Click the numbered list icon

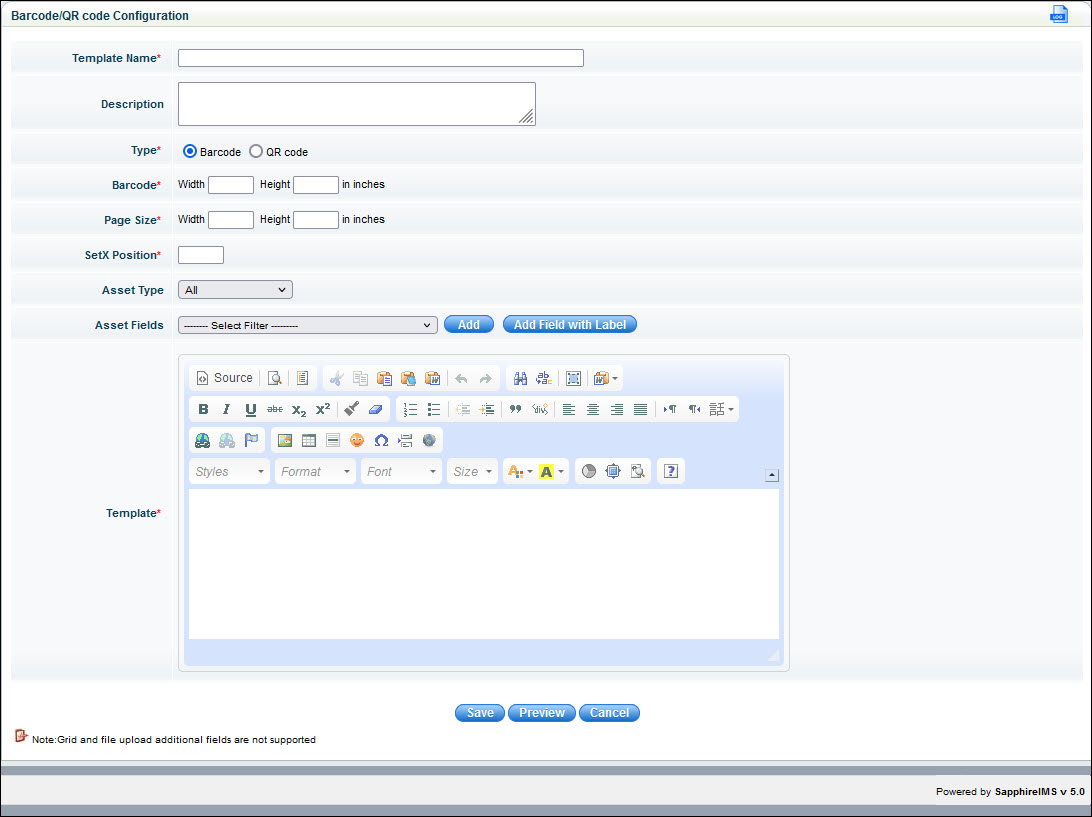tap(410, 408)
